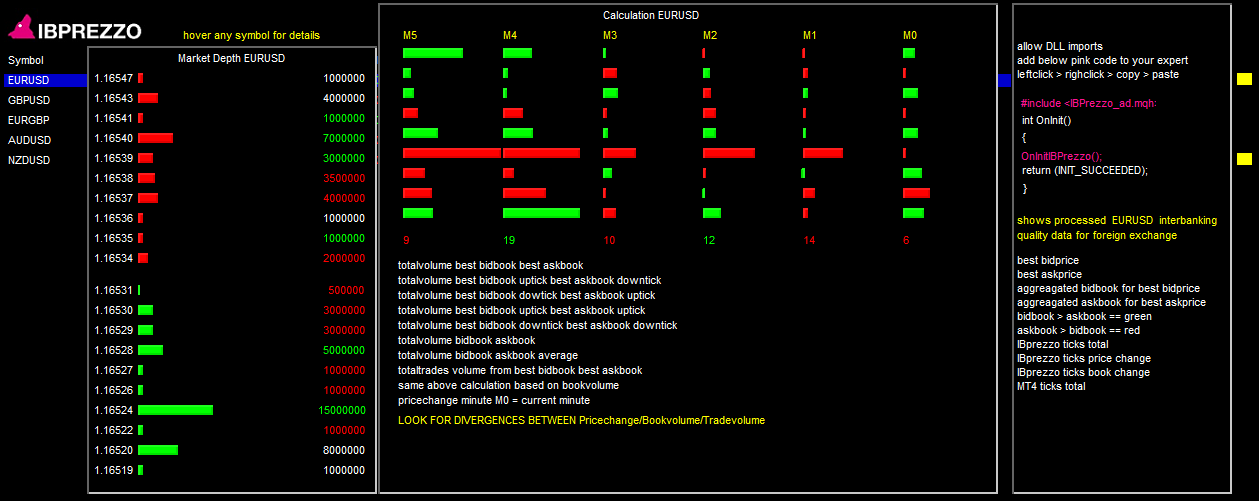Viewport: 1259px width, 501px height.
Task: Click the top green bar under M5
Action: [x=433, y=53]
